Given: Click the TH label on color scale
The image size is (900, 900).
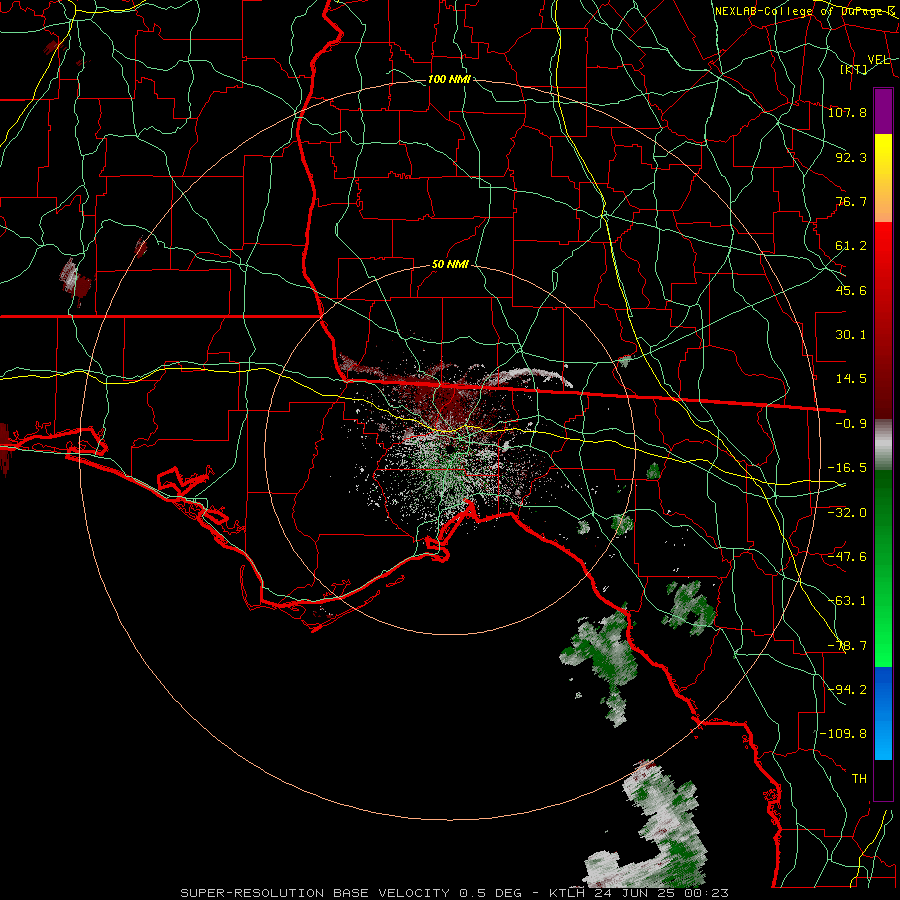Looking at the screenshot, I should point(859,779).
